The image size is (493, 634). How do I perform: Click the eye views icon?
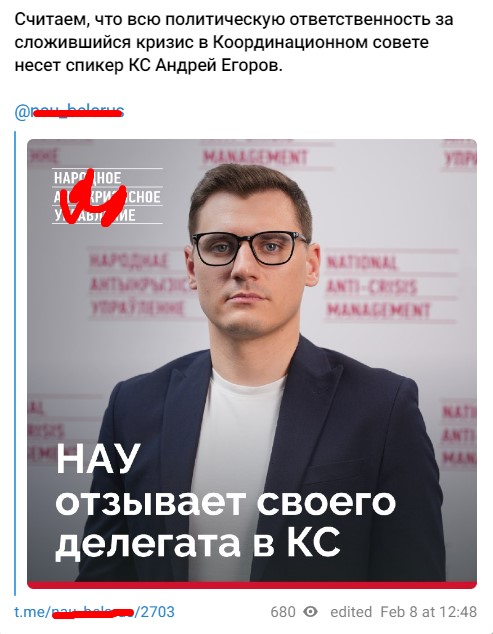pos(311,611)
